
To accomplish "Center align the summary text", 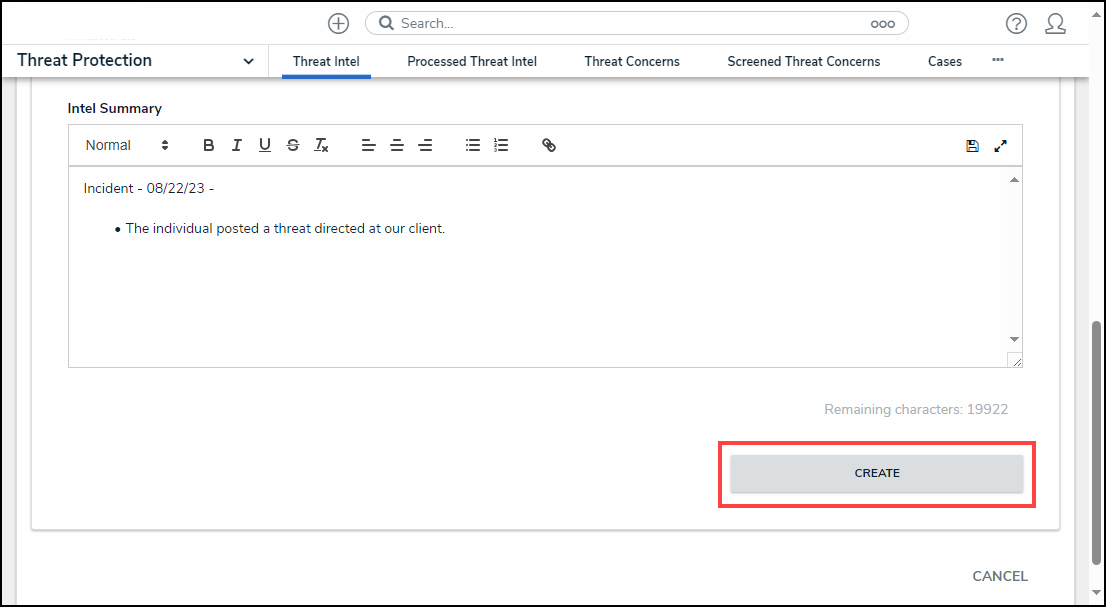I will (397, 145).
